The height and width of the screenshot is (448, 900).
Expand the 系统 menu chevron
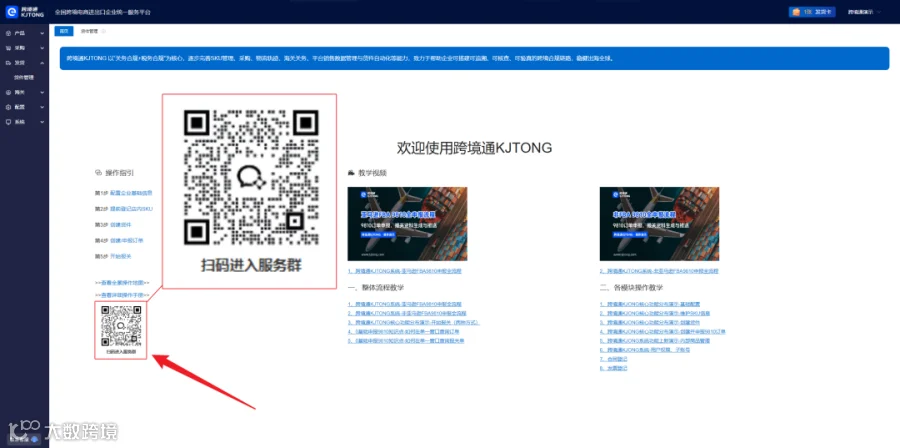click(x=42, y=122)
